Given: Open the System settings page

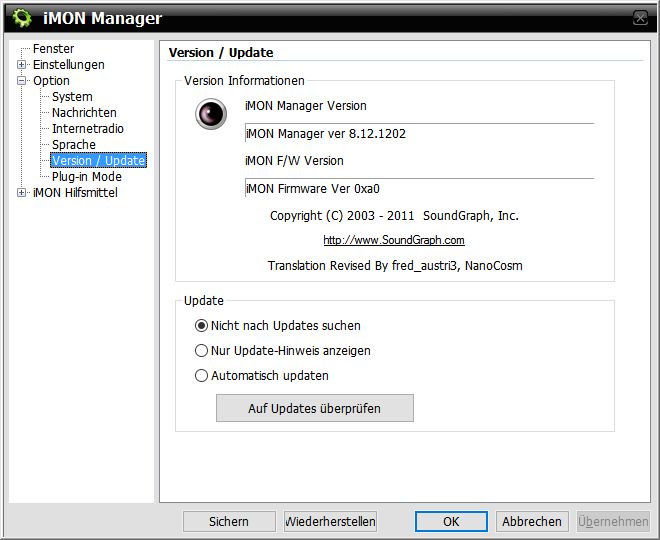Looking at the screenshot, I should [x=72, y=97].
